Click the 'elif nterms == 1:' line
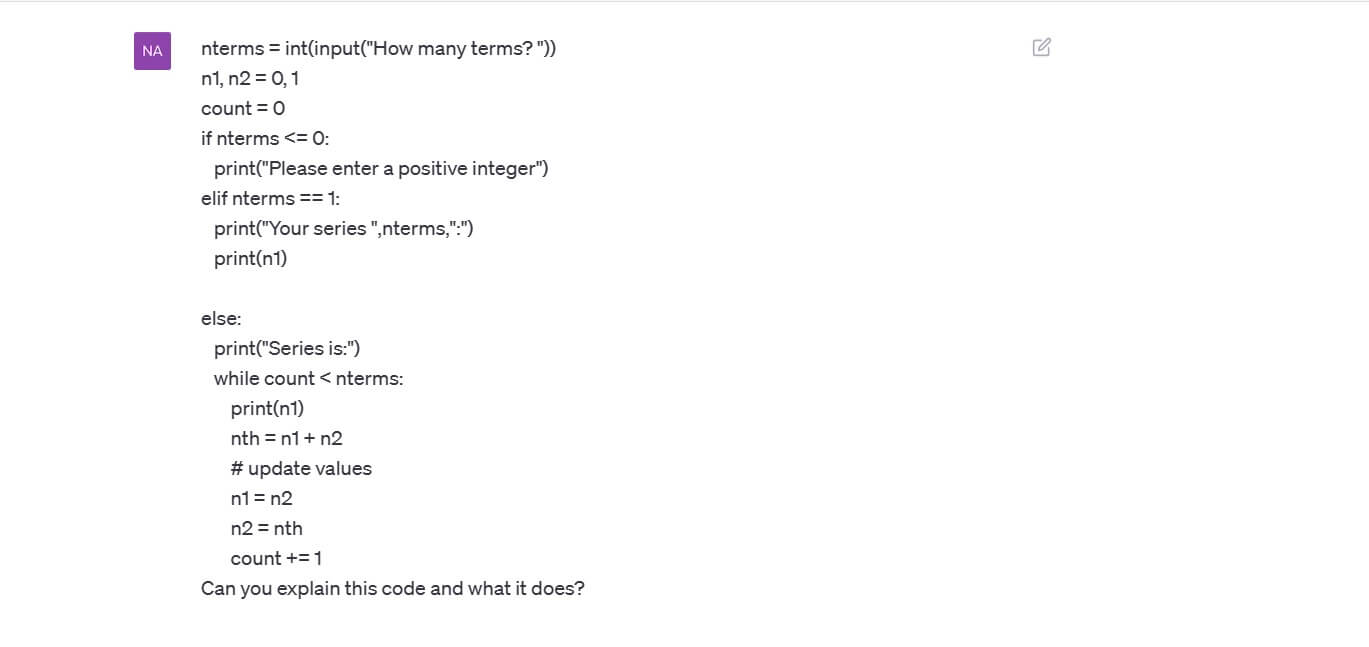Screen dimensions: 1369x647 click(271, 198)
